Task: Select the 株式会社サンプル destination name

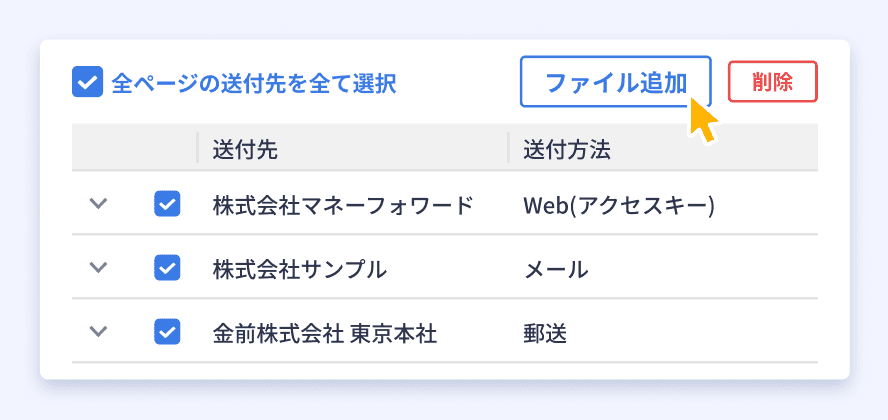Action: (x=300, y=269)
